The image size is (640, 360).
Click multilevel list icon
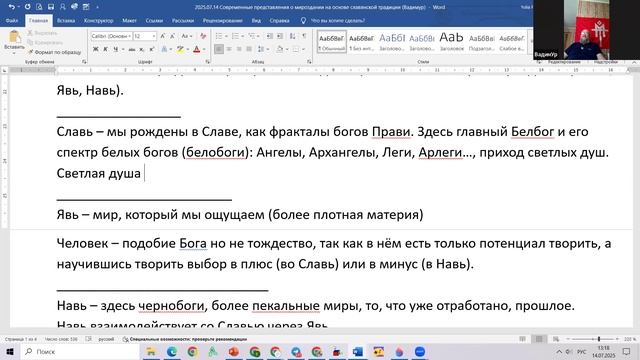[252, 36]
